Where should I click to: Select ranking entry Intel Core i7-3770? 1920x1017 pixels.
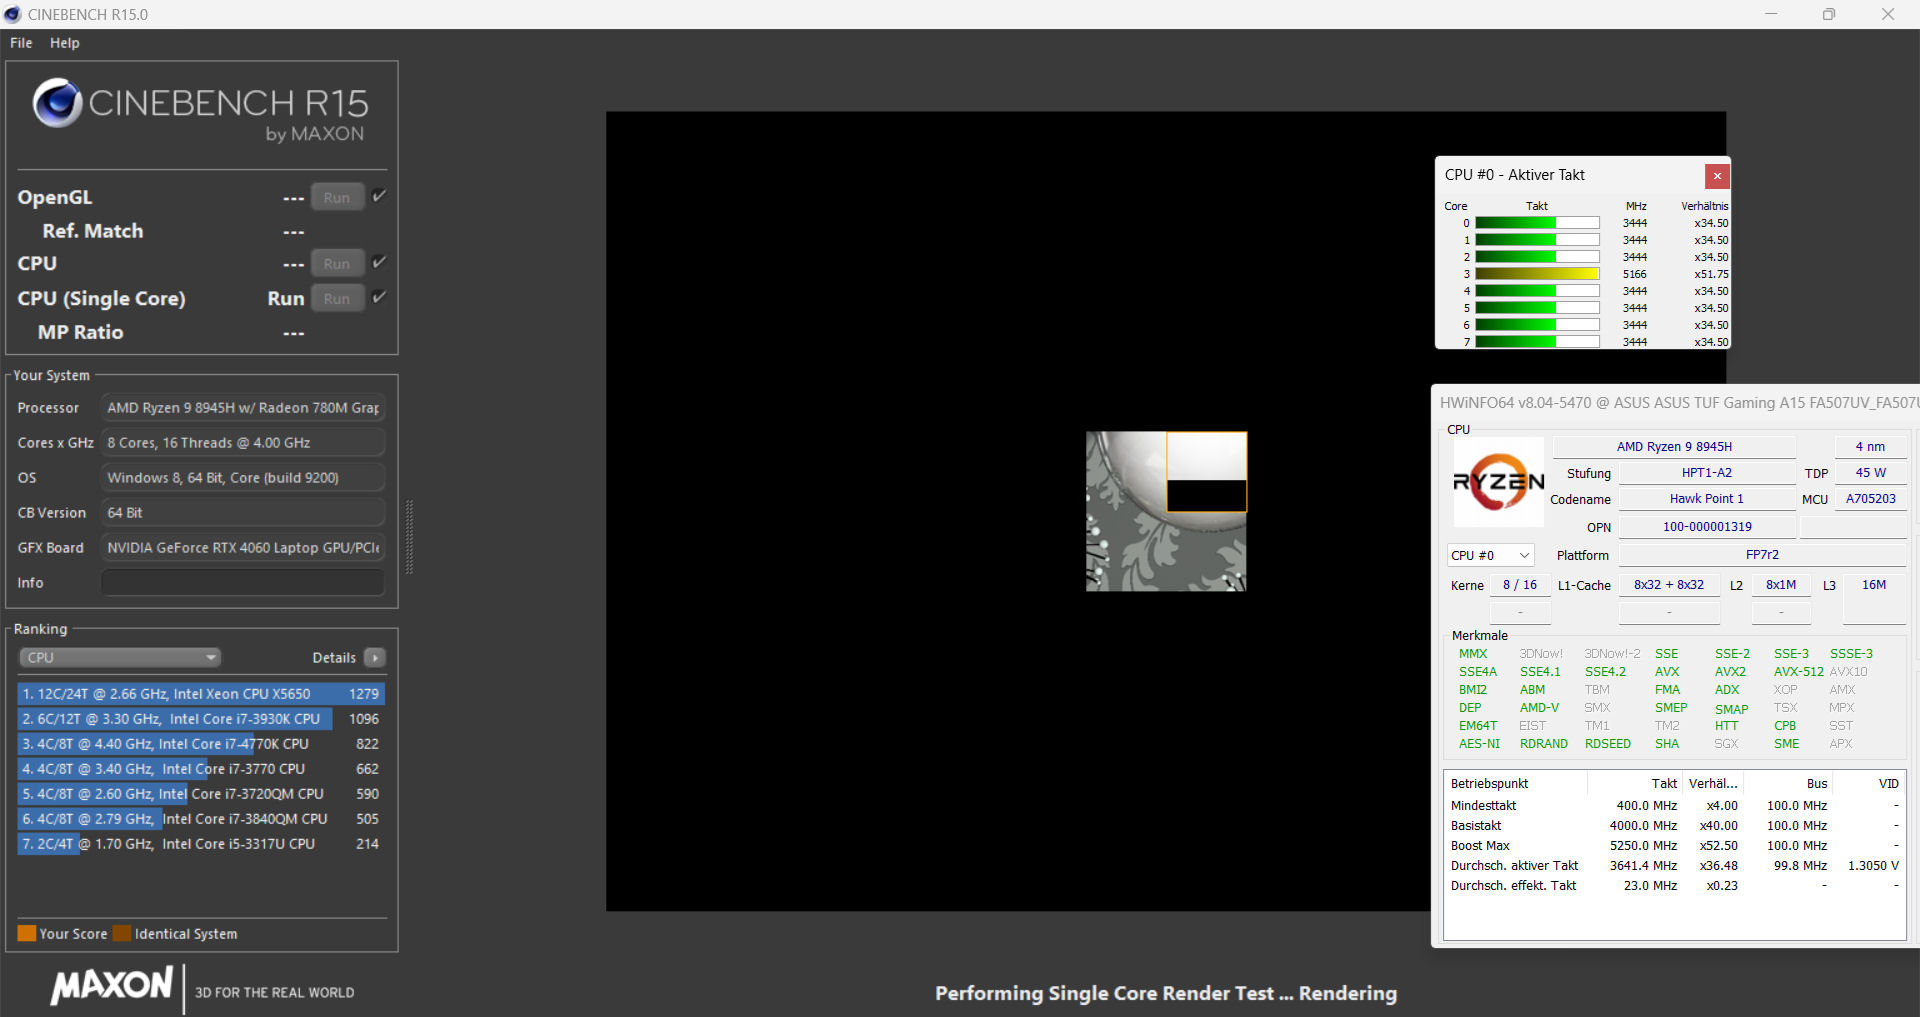[200, 769]
